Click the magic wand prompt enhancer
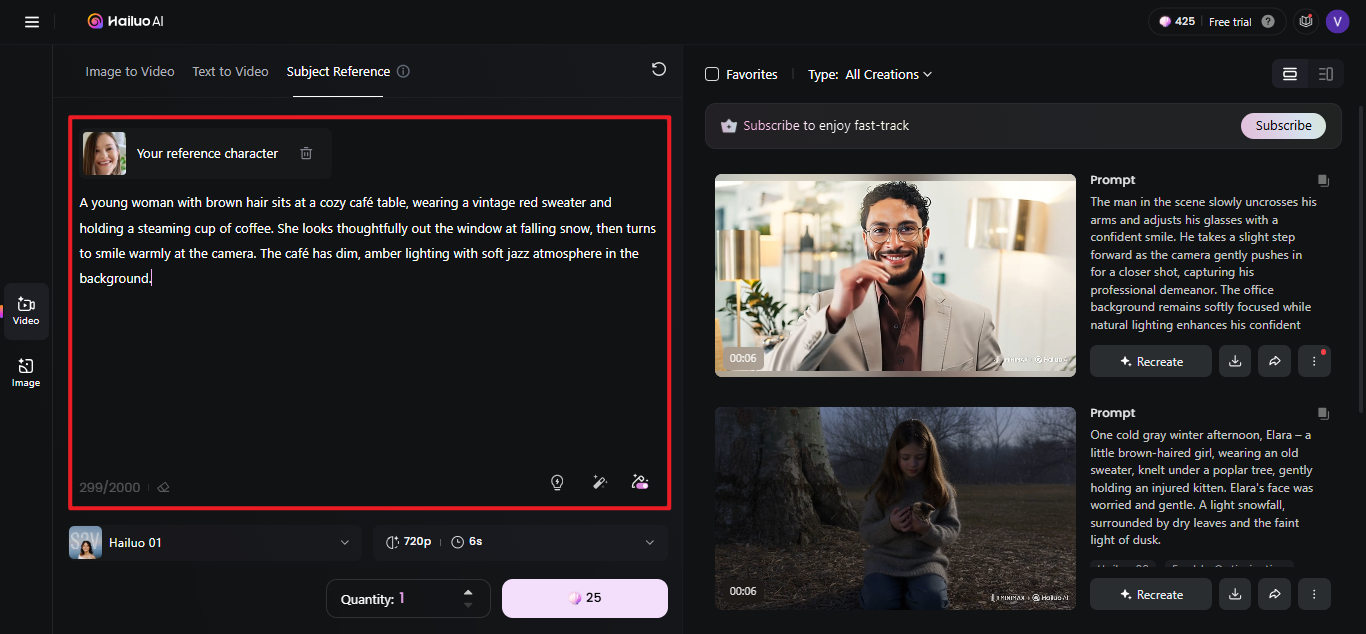 coord(600,482)
